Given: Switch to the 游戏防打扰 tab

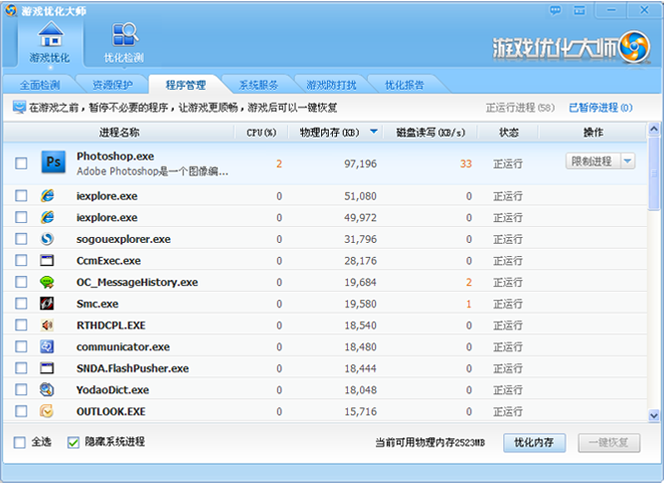Looking at the screenshot, I should [x=331, y=84].
